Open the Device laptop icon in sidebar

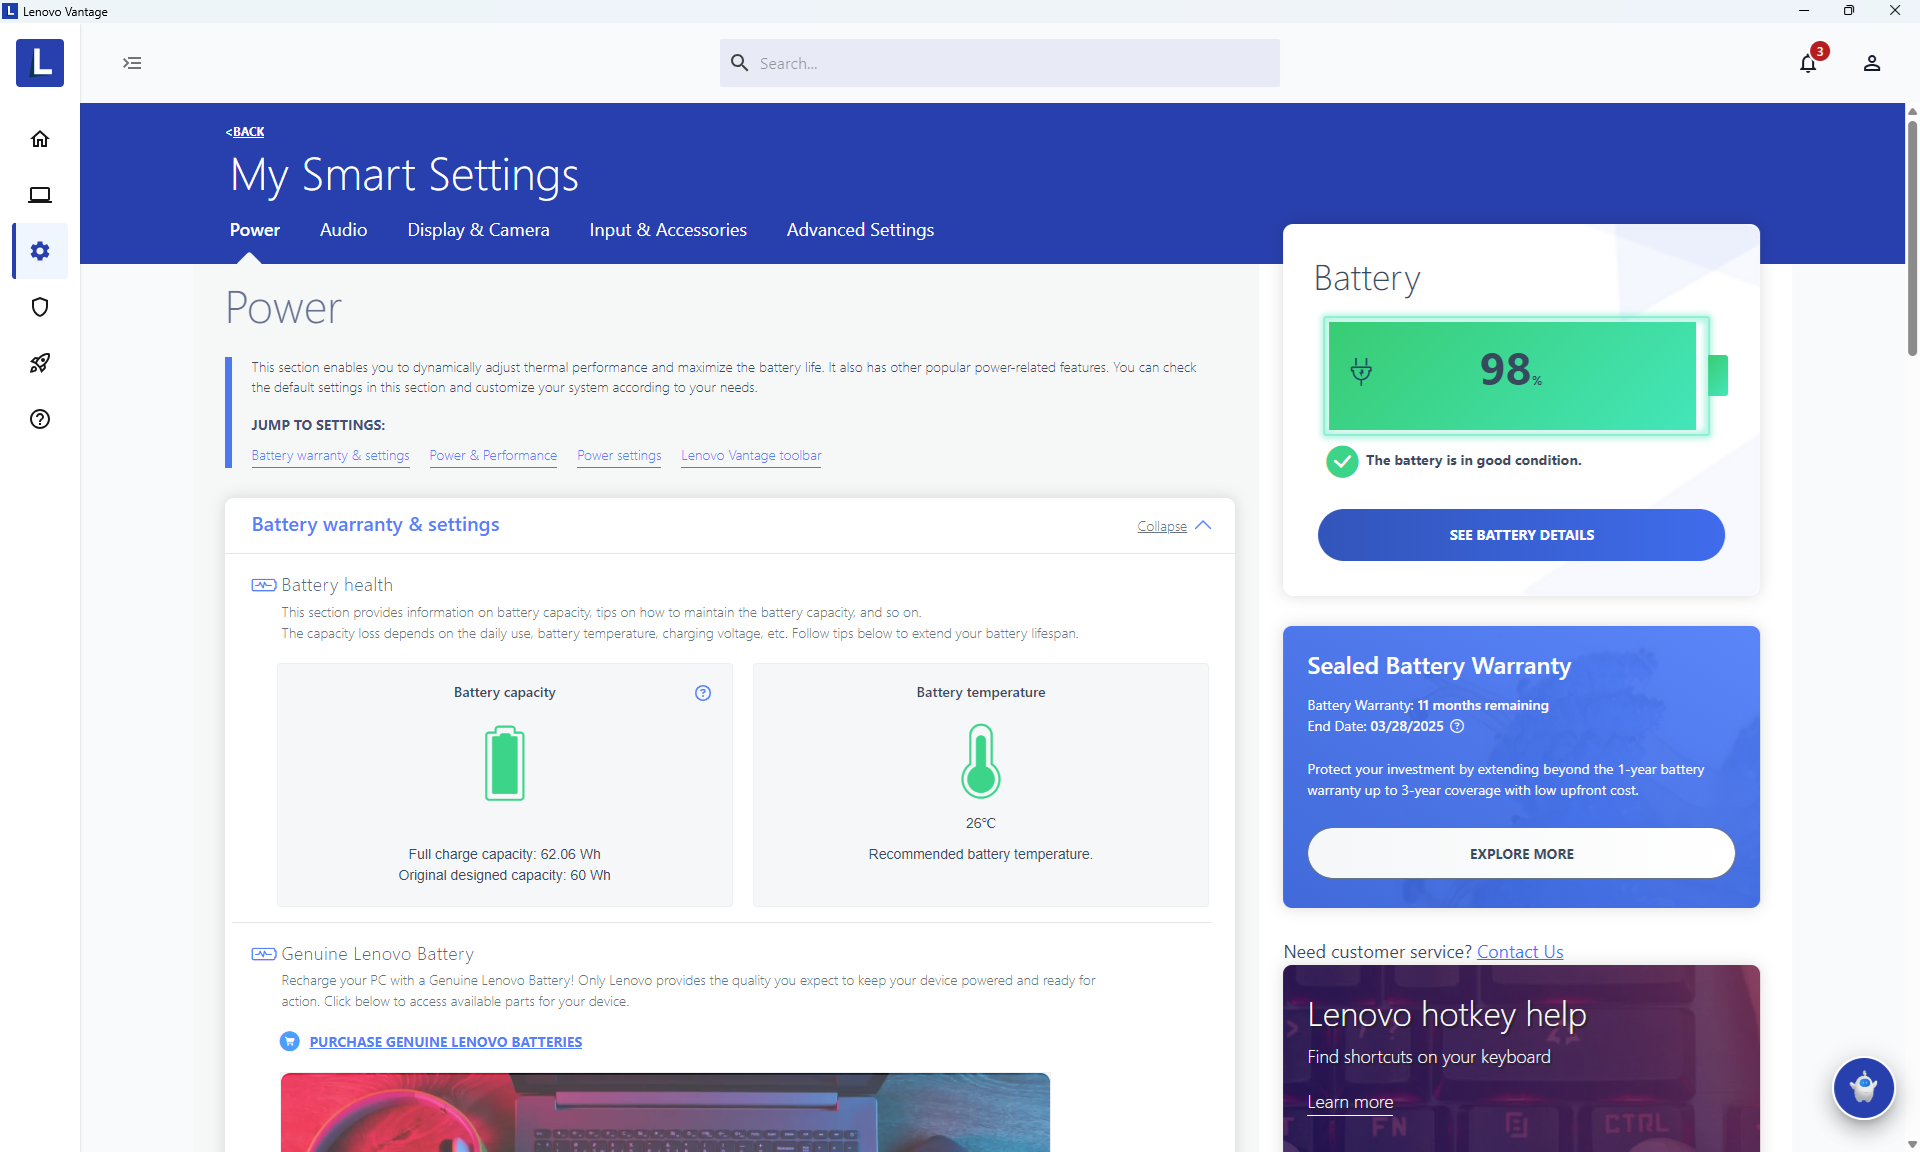(x=40, y=195)
